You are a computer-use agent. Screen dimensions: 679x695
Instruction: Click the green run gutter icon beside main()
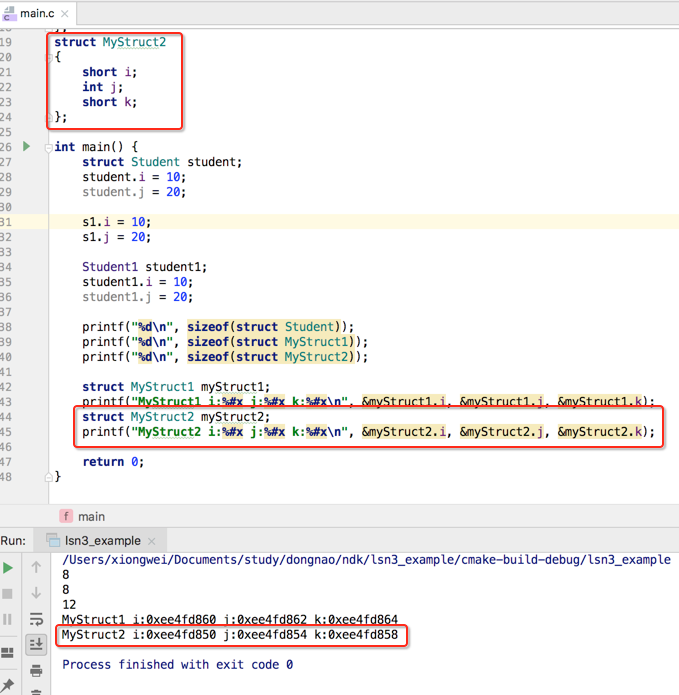[x=27, y=146]
